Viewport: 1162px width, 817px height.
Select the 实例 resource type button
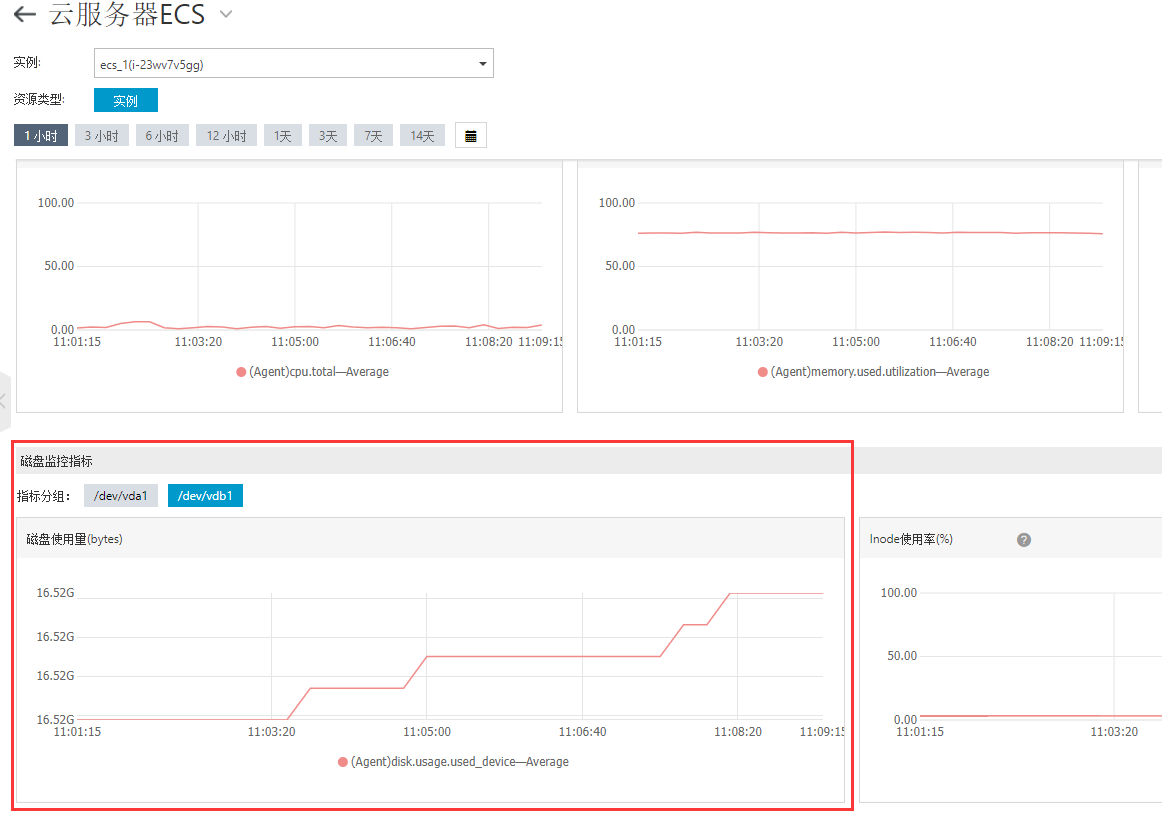point(125,101)
